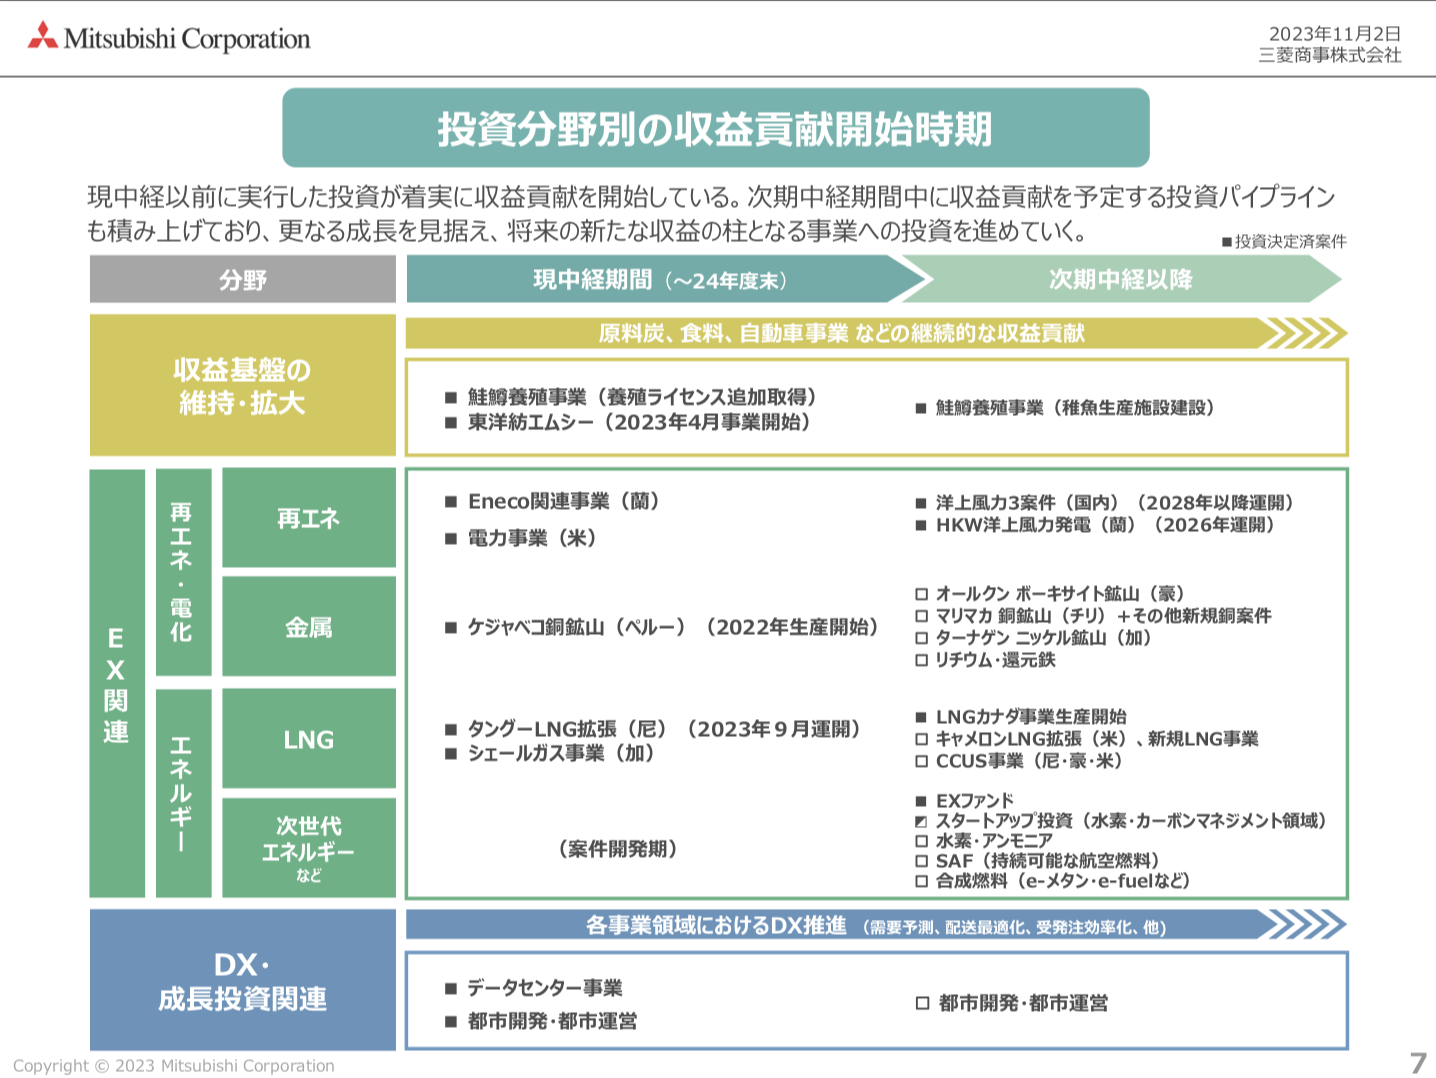
Task: Click 電力事業（米）
Action: [x=533, y=538]
